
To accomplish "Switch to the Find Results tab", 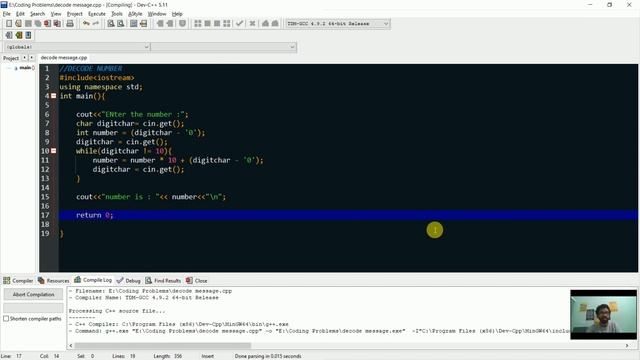I will pyautogui.click(x=163, y=280).
